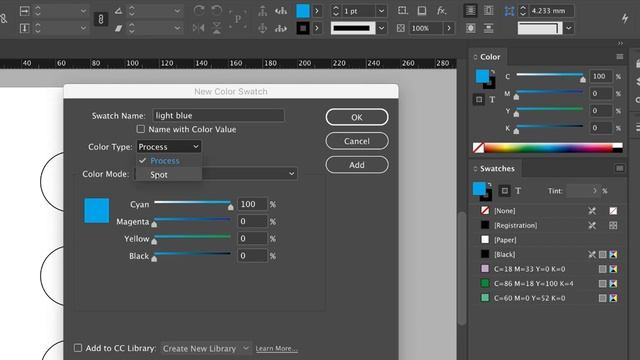Click formatting affects container icon in Color panel

[x=479, y=100]
